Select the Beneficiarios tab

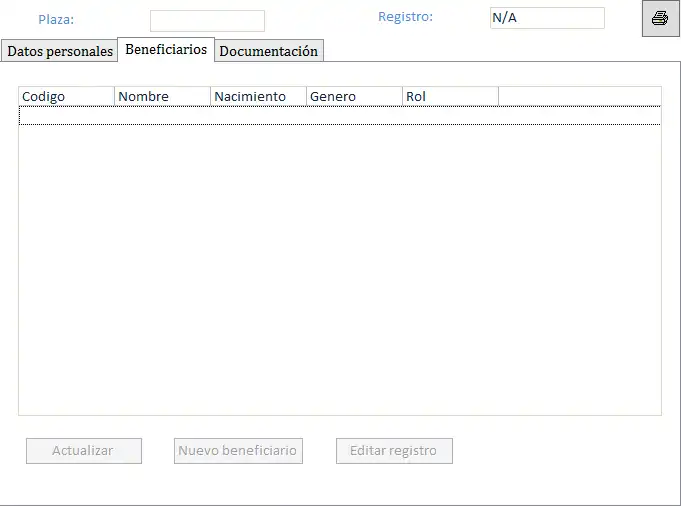pos(166,50)
